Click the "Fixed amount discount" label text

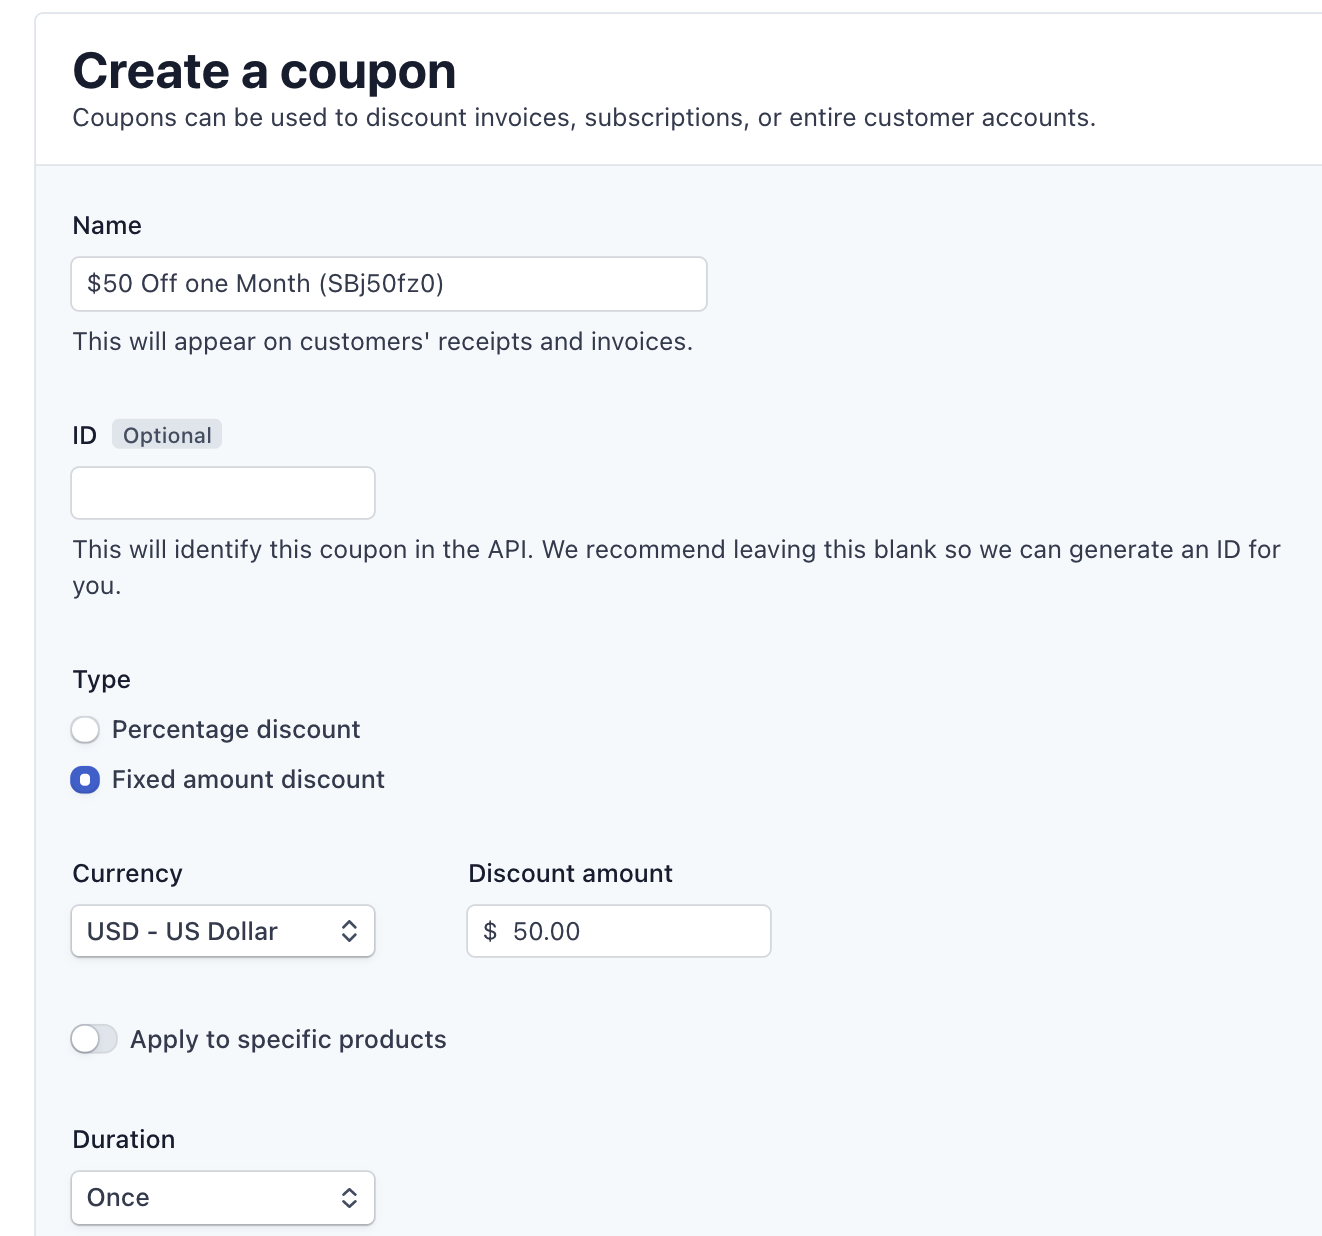pos(248,780)
